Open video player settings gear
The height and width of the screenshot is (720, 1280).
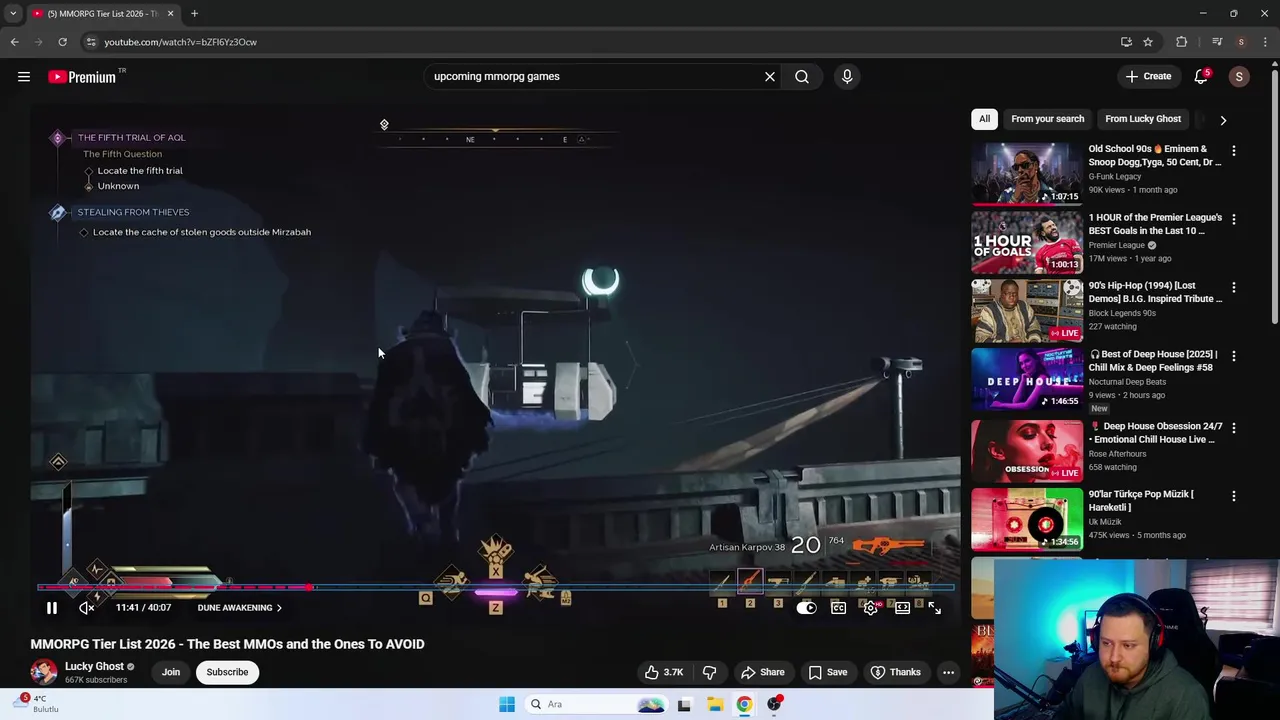871,608
